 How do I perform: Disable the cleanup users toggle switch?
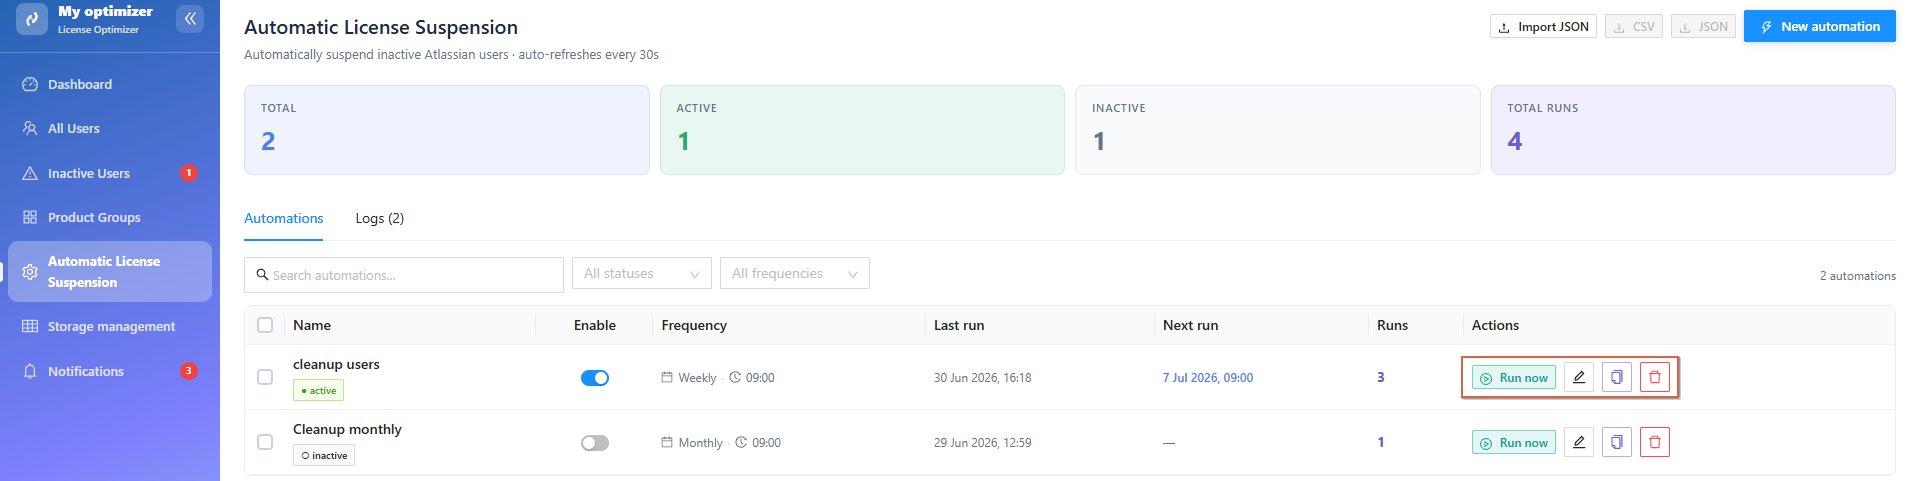pyautogui.click(x=595, y=378)
